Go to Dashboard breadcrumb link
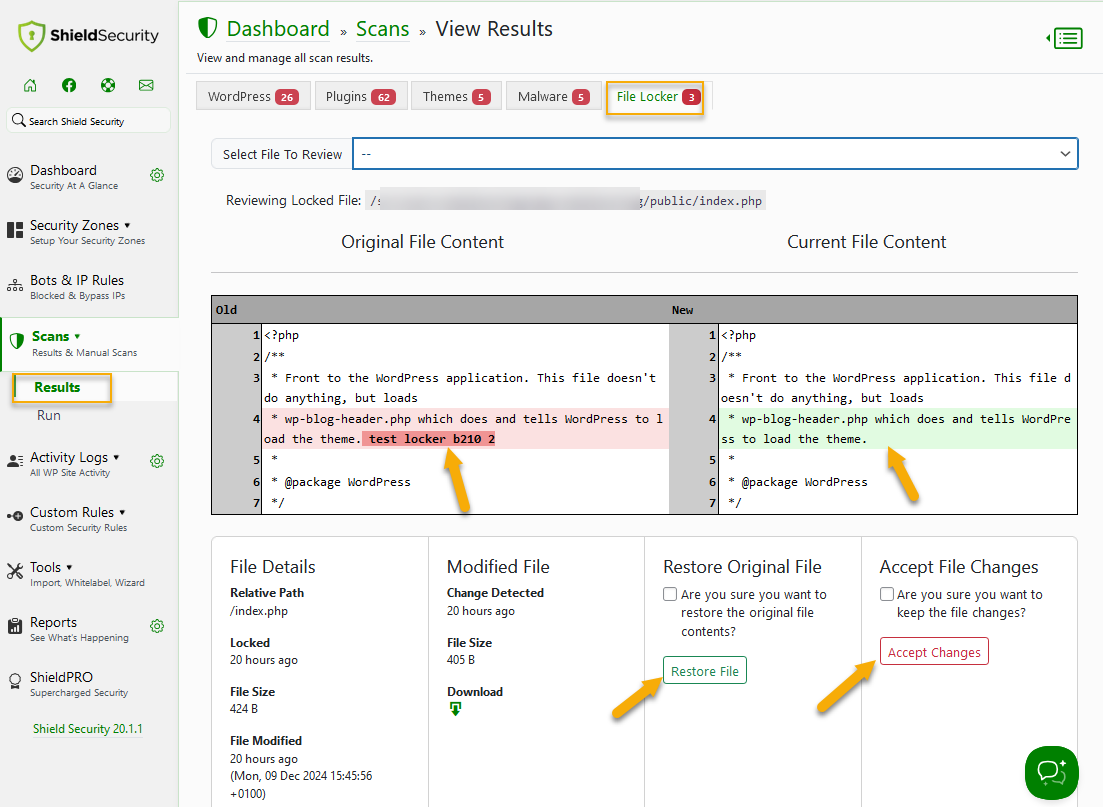This screenshot has height=807, width=1103. [278, 29]
